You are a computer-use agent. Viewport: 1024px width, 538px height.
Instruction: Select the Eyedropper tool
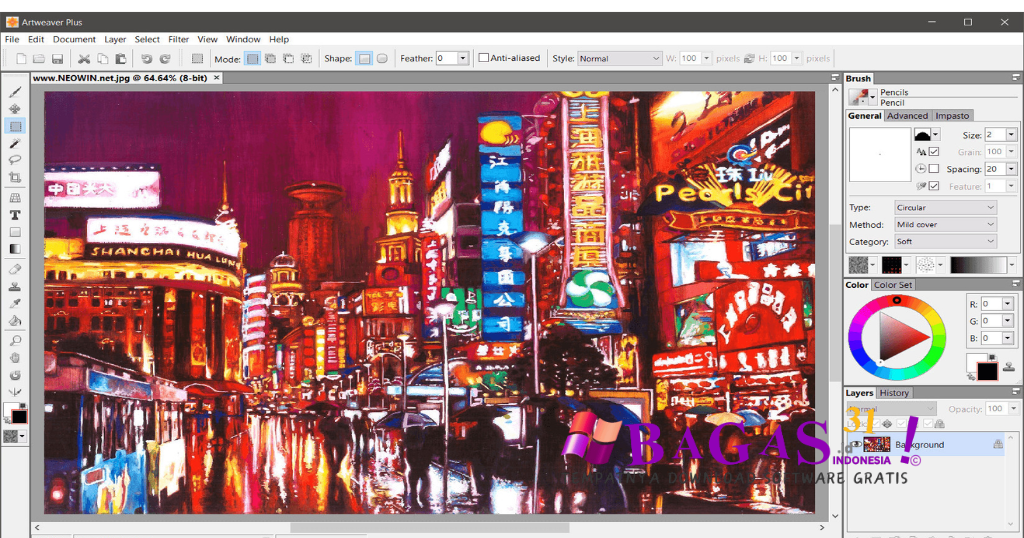15,303
